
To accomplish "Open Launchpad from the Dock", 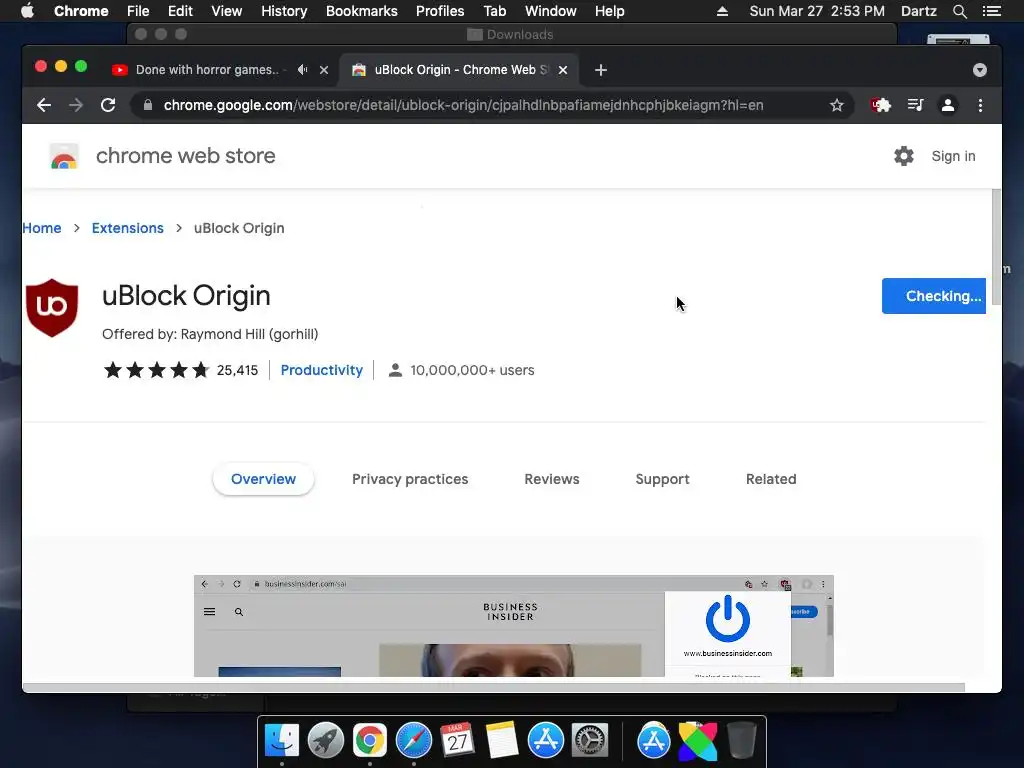I will 326,740.
